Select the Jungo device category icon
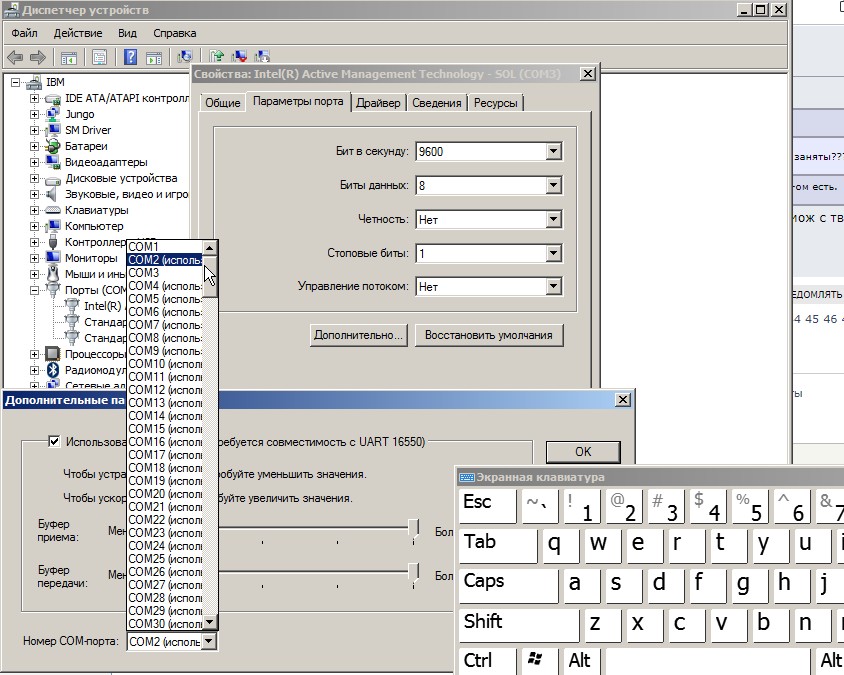This screenshot has width=844, height=675. 53,114
